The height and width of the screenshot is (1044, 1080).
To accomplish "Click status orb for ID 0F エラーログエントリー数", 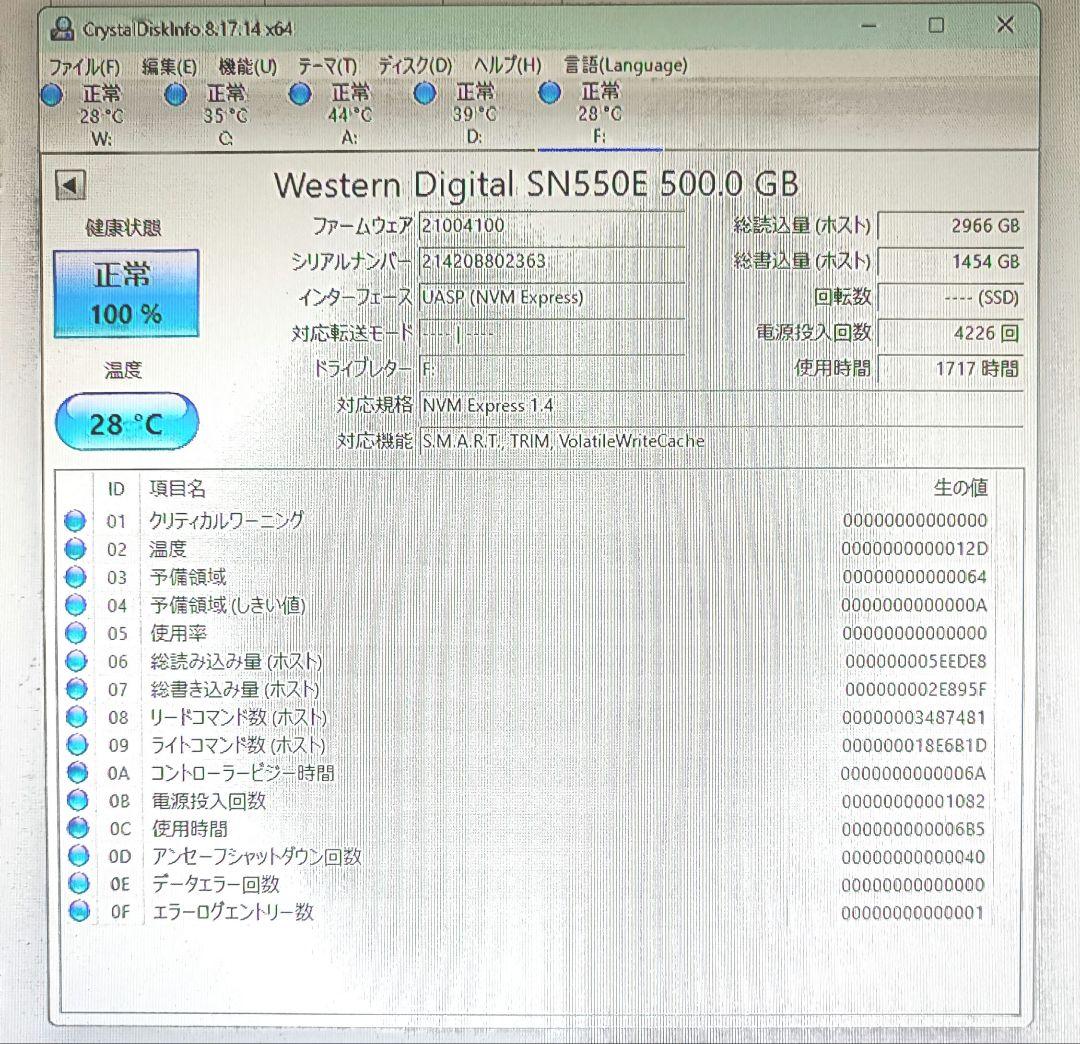I will [79, 911].
